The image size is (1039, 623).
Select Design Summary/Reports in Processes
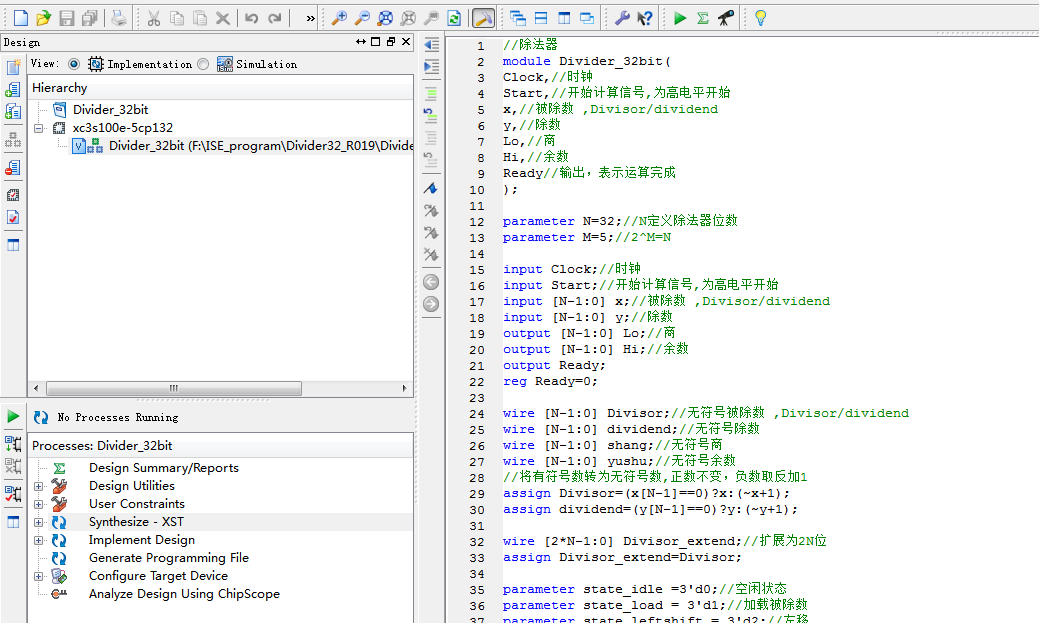pyautogui.click(x=163, y=468)
